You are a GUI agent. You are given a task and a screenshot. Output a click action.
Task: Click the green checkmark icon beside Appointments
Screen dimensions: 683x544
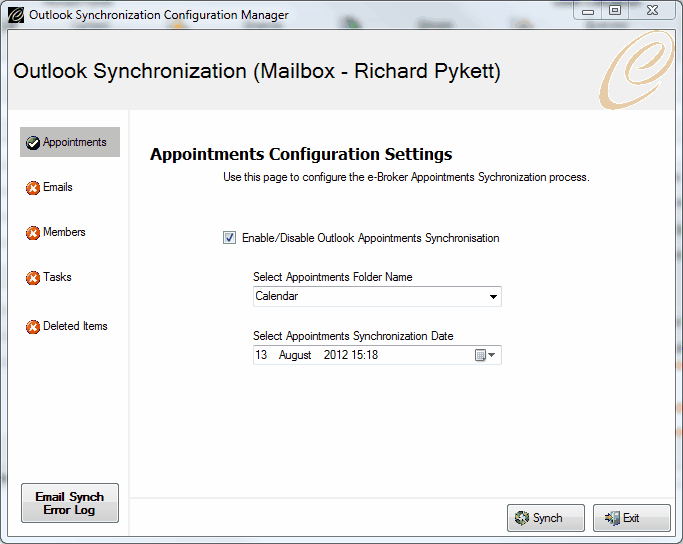click(x=33, y=142)
